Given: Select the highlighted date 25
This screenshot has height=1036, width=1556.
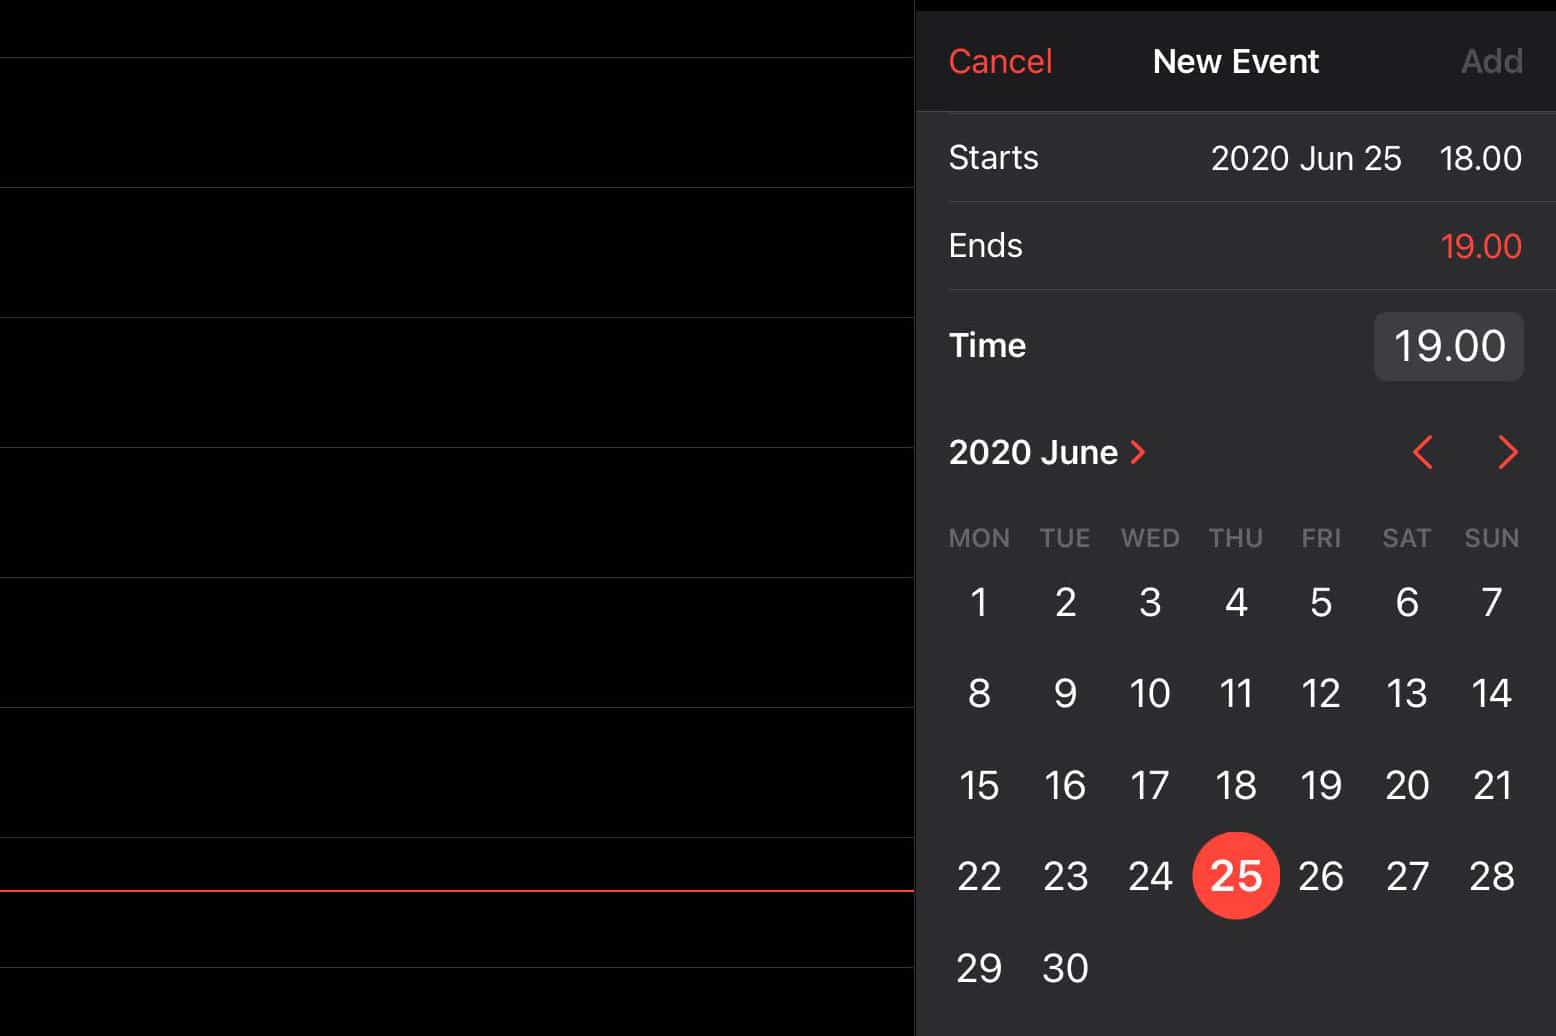Looking at the screenshot, I should point(1236,876).
